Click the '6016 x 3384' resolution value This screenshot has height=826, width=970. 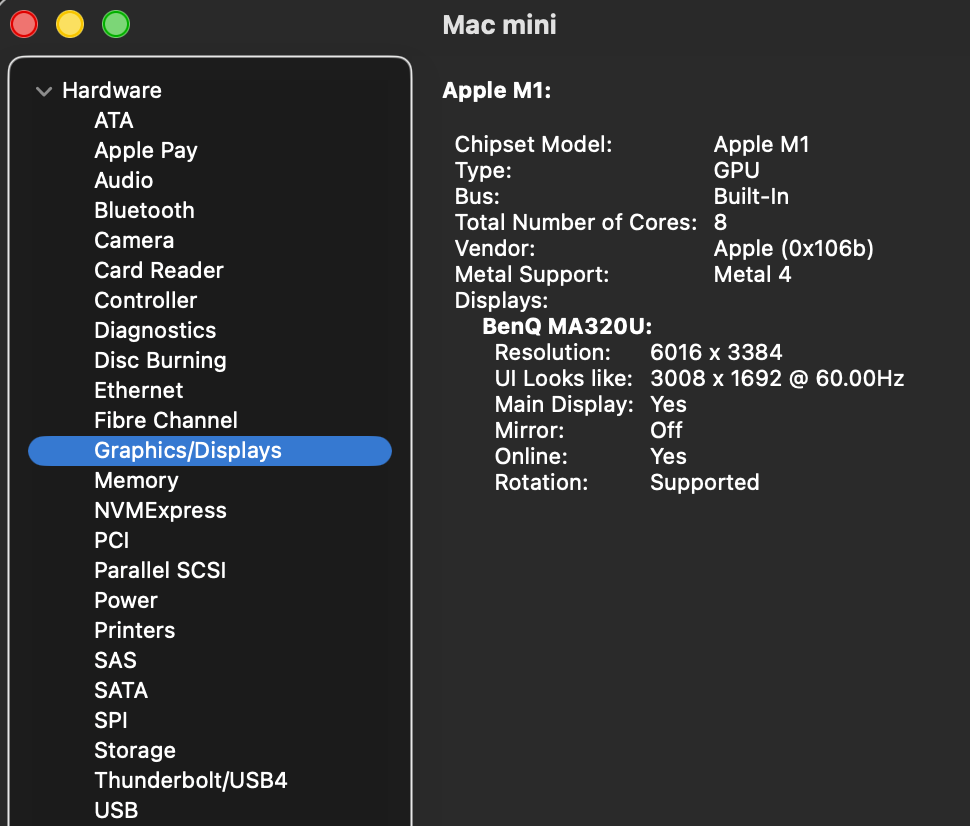(716, 353)
